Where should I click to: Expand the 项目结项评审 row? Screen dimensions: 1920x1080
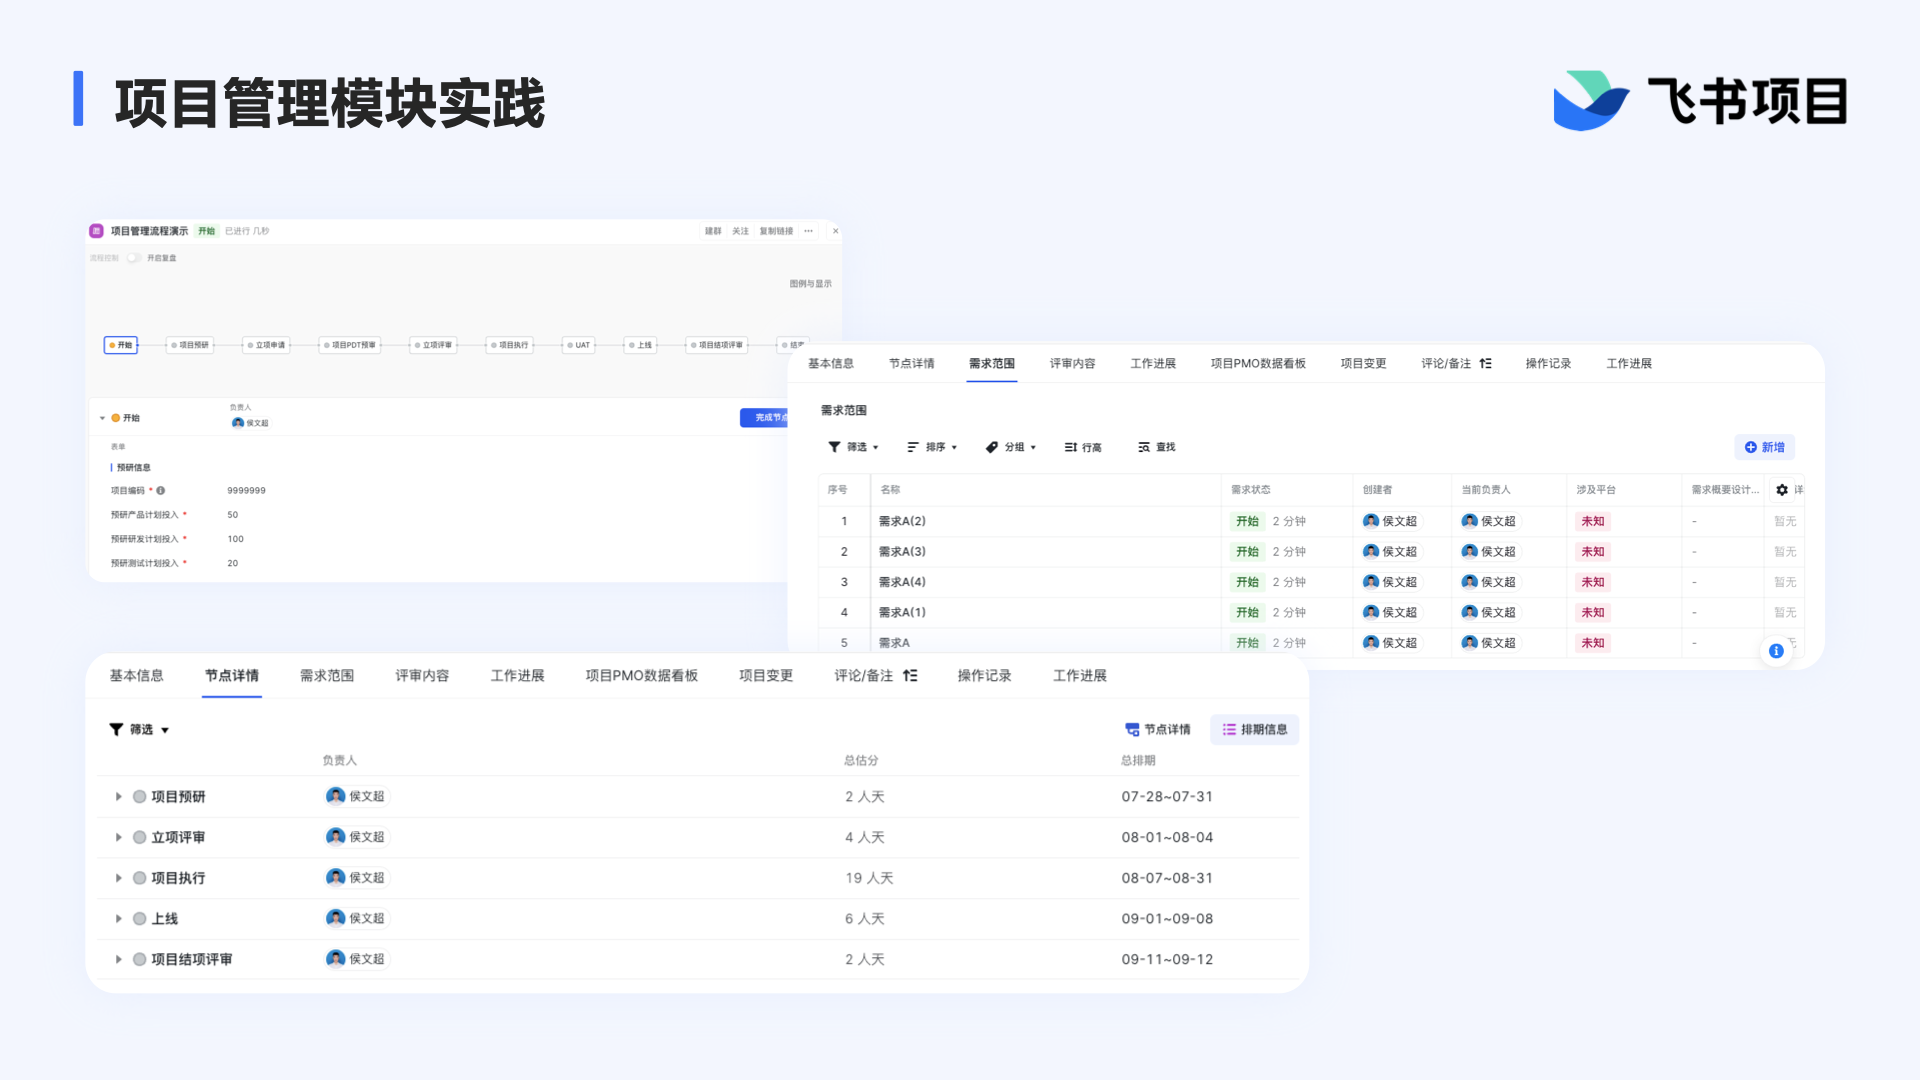[x=118, y=960]
